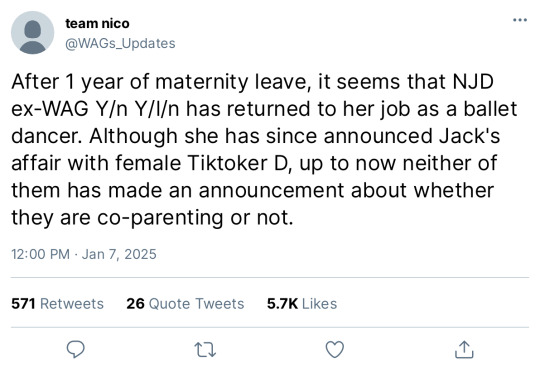The width and height of the screenshot is (540, 382).
Task: Click the 5.7K likes count number
Action: pos(282,303)
